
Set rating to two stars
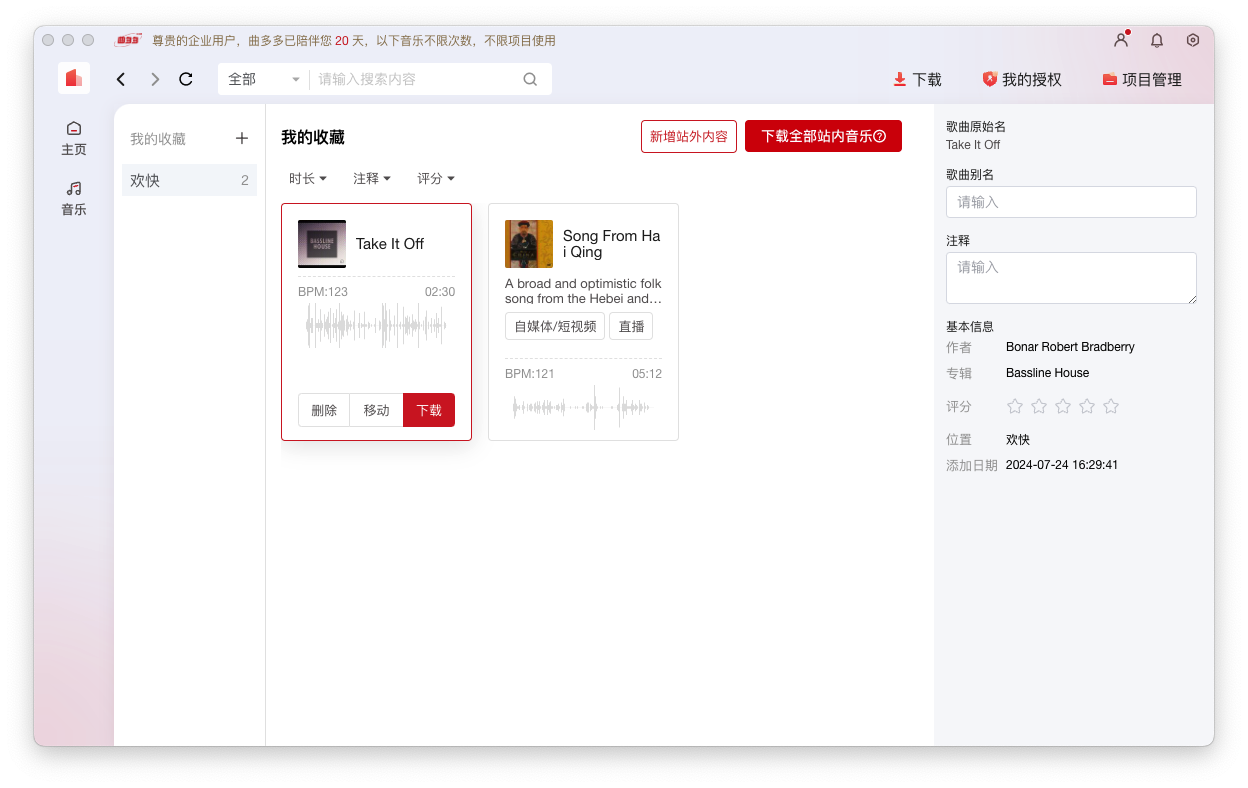pyautogui.click(x=1039, y=406)
